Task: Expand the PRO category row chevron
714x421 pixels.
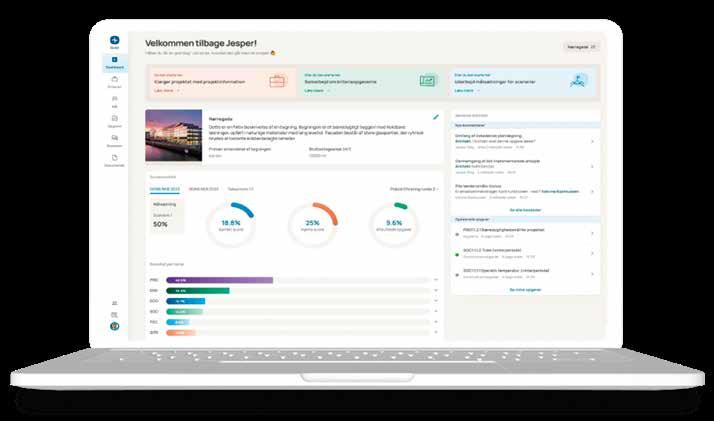Action: click(436, 280)
